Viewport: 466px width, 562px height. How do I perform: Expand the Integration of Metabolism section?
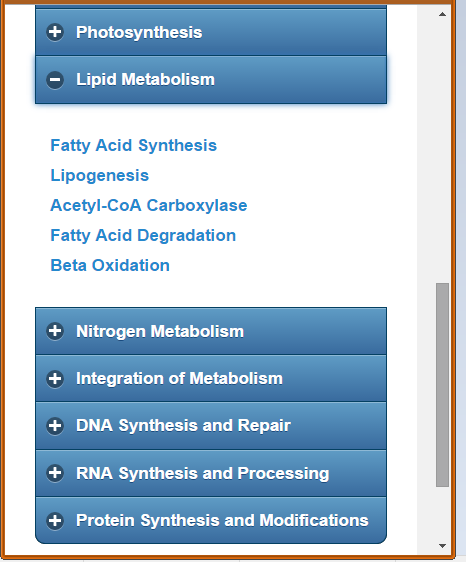tap(211, 378)
